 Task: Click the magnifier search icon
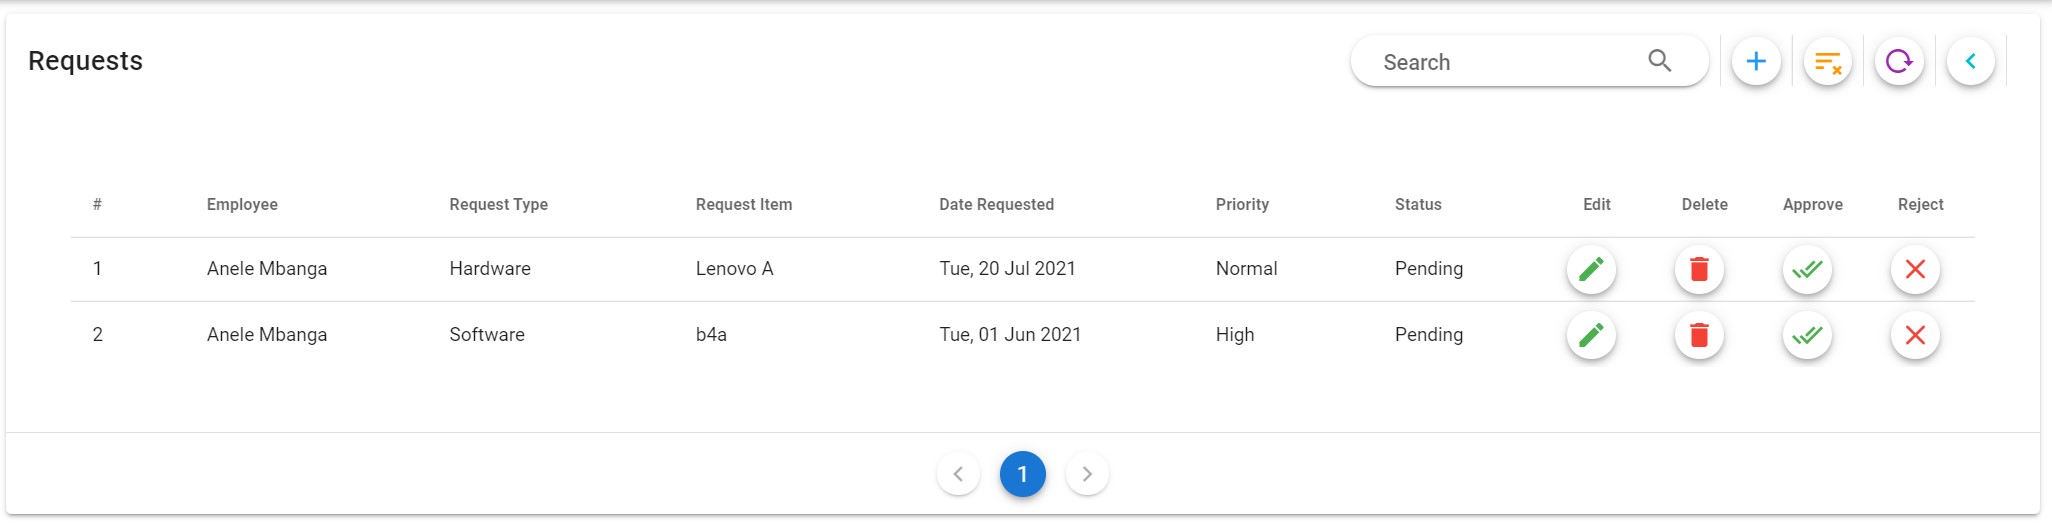[x=1660, y=61]
